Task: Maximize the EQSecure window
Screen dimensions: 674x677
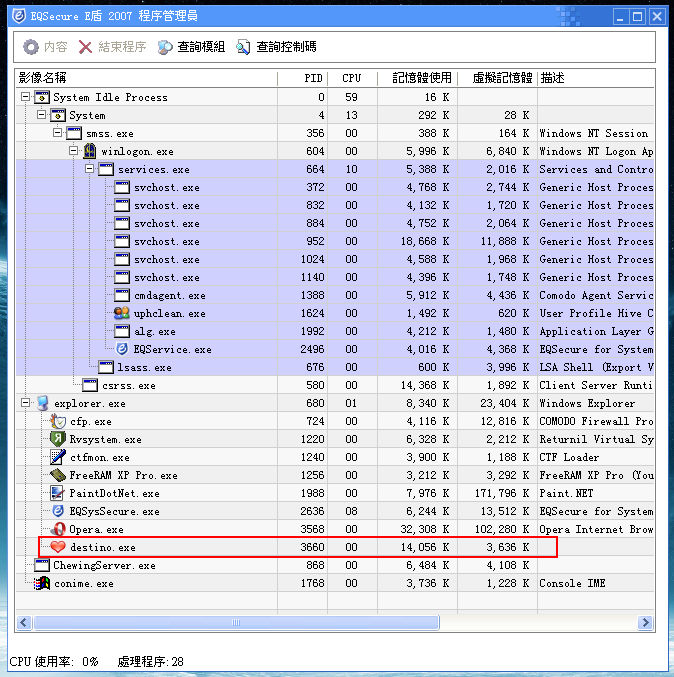Action: point(637,17)
